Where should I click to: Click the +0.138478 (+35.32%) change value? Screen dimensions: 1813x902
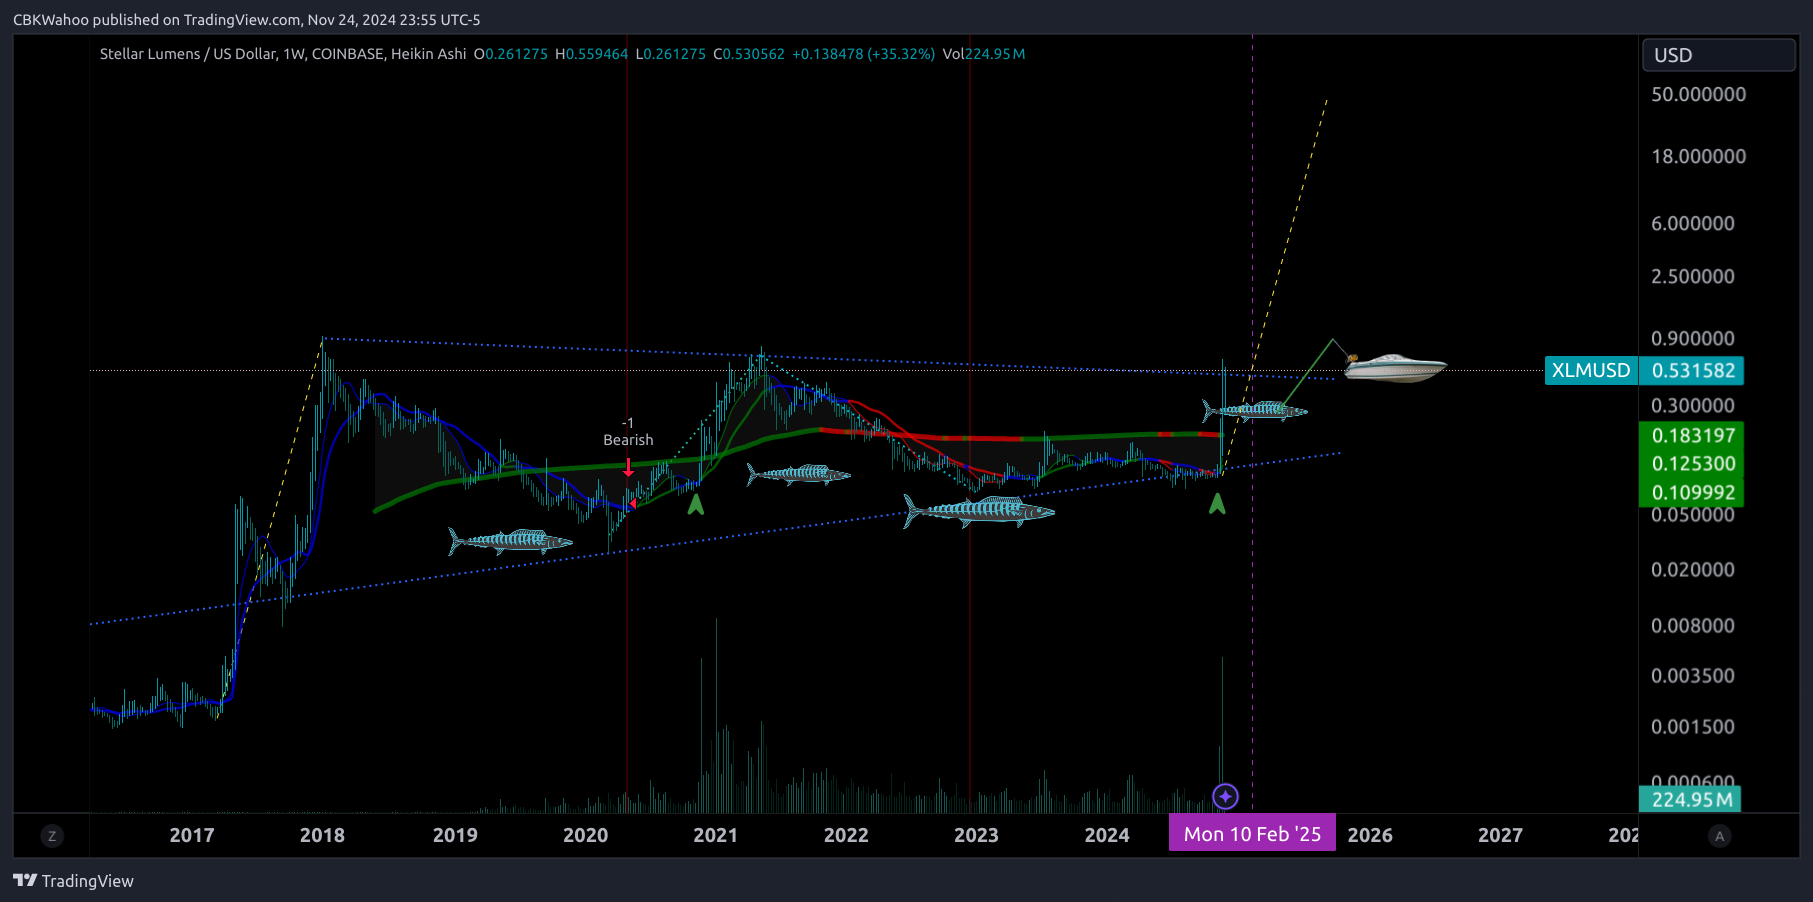click(x=863, y=54)
